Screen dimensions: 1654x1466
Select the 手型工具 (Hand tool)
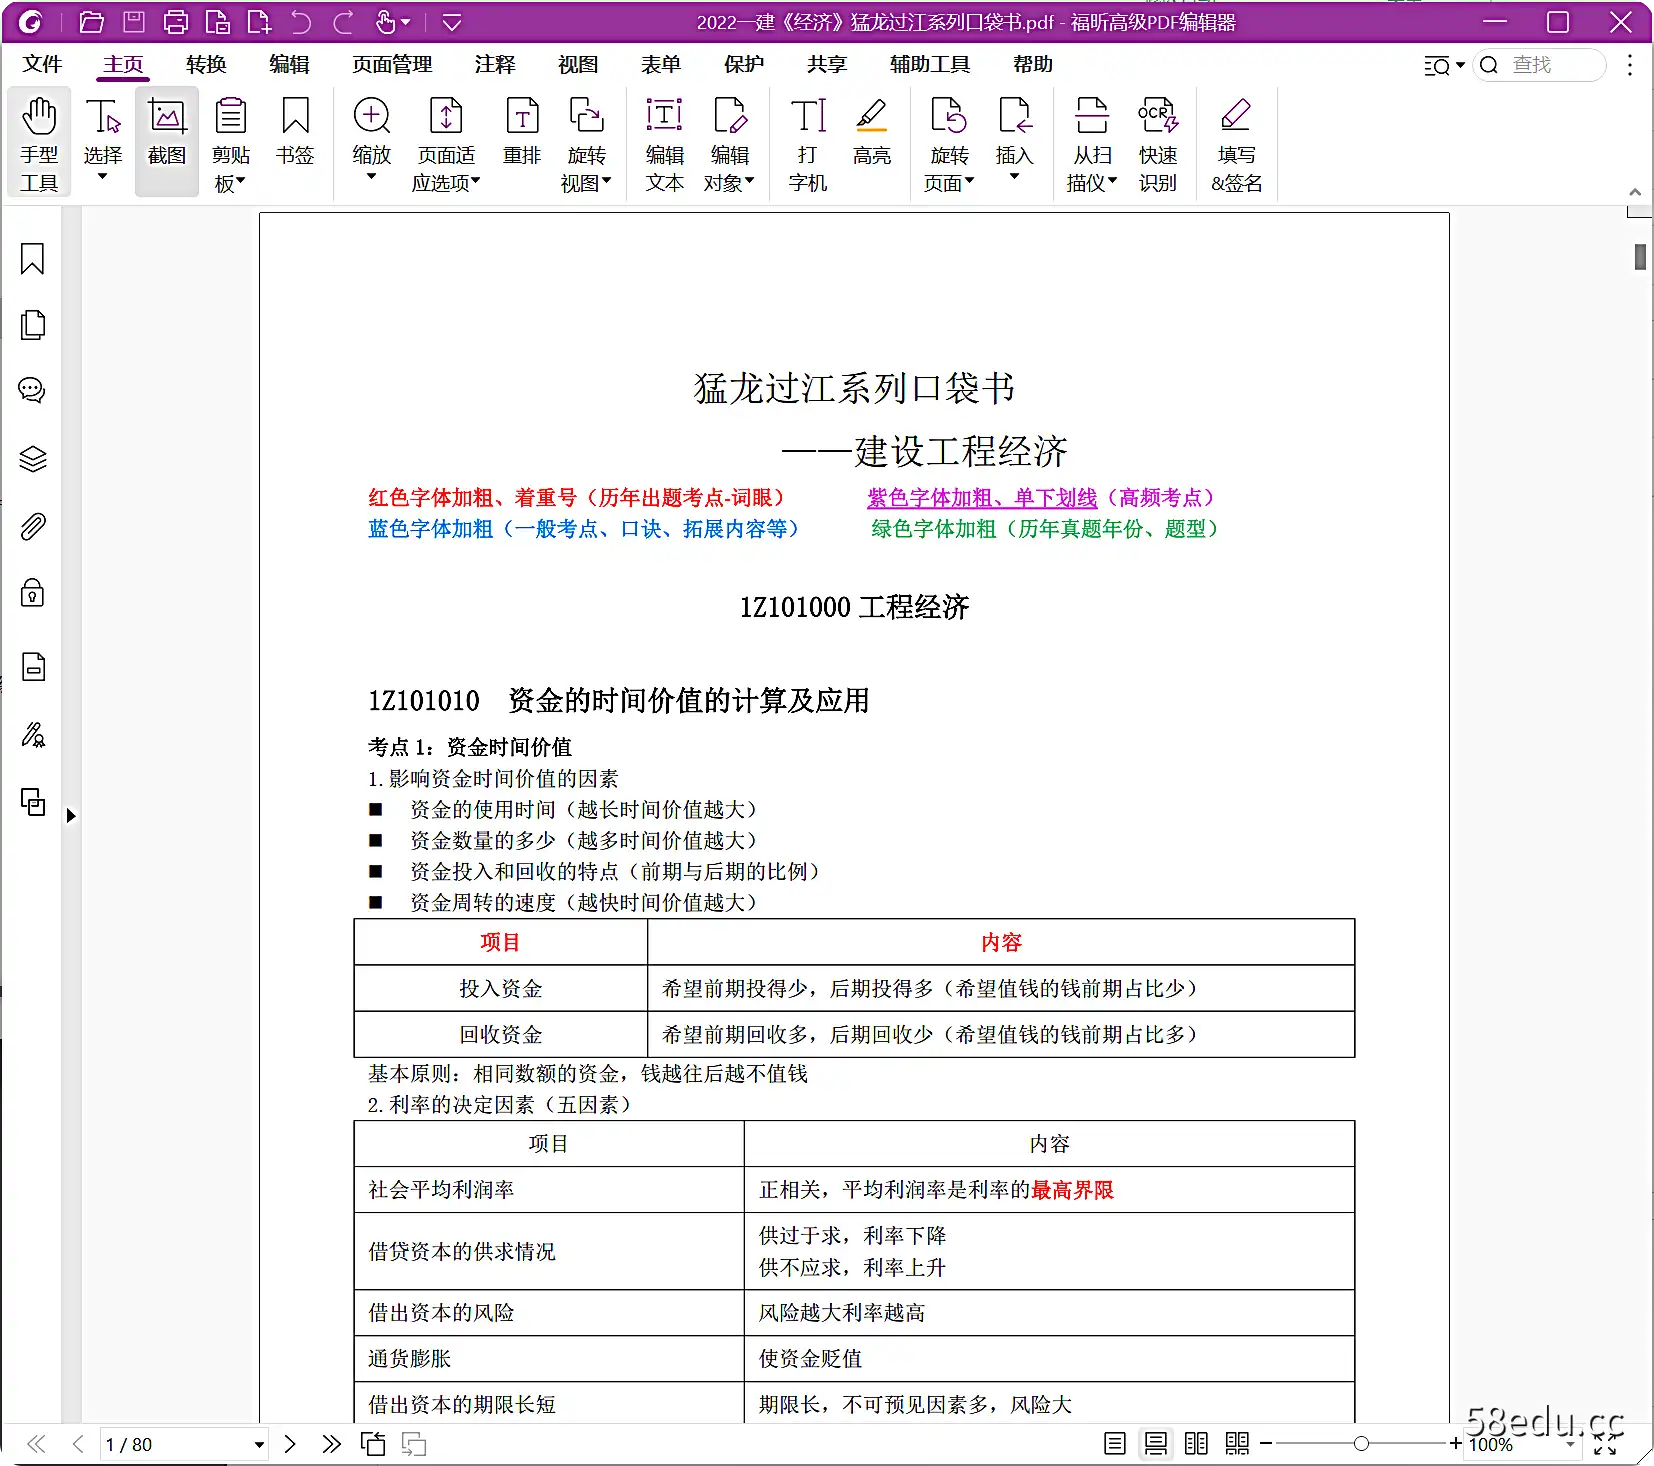[x=39, y=142]
